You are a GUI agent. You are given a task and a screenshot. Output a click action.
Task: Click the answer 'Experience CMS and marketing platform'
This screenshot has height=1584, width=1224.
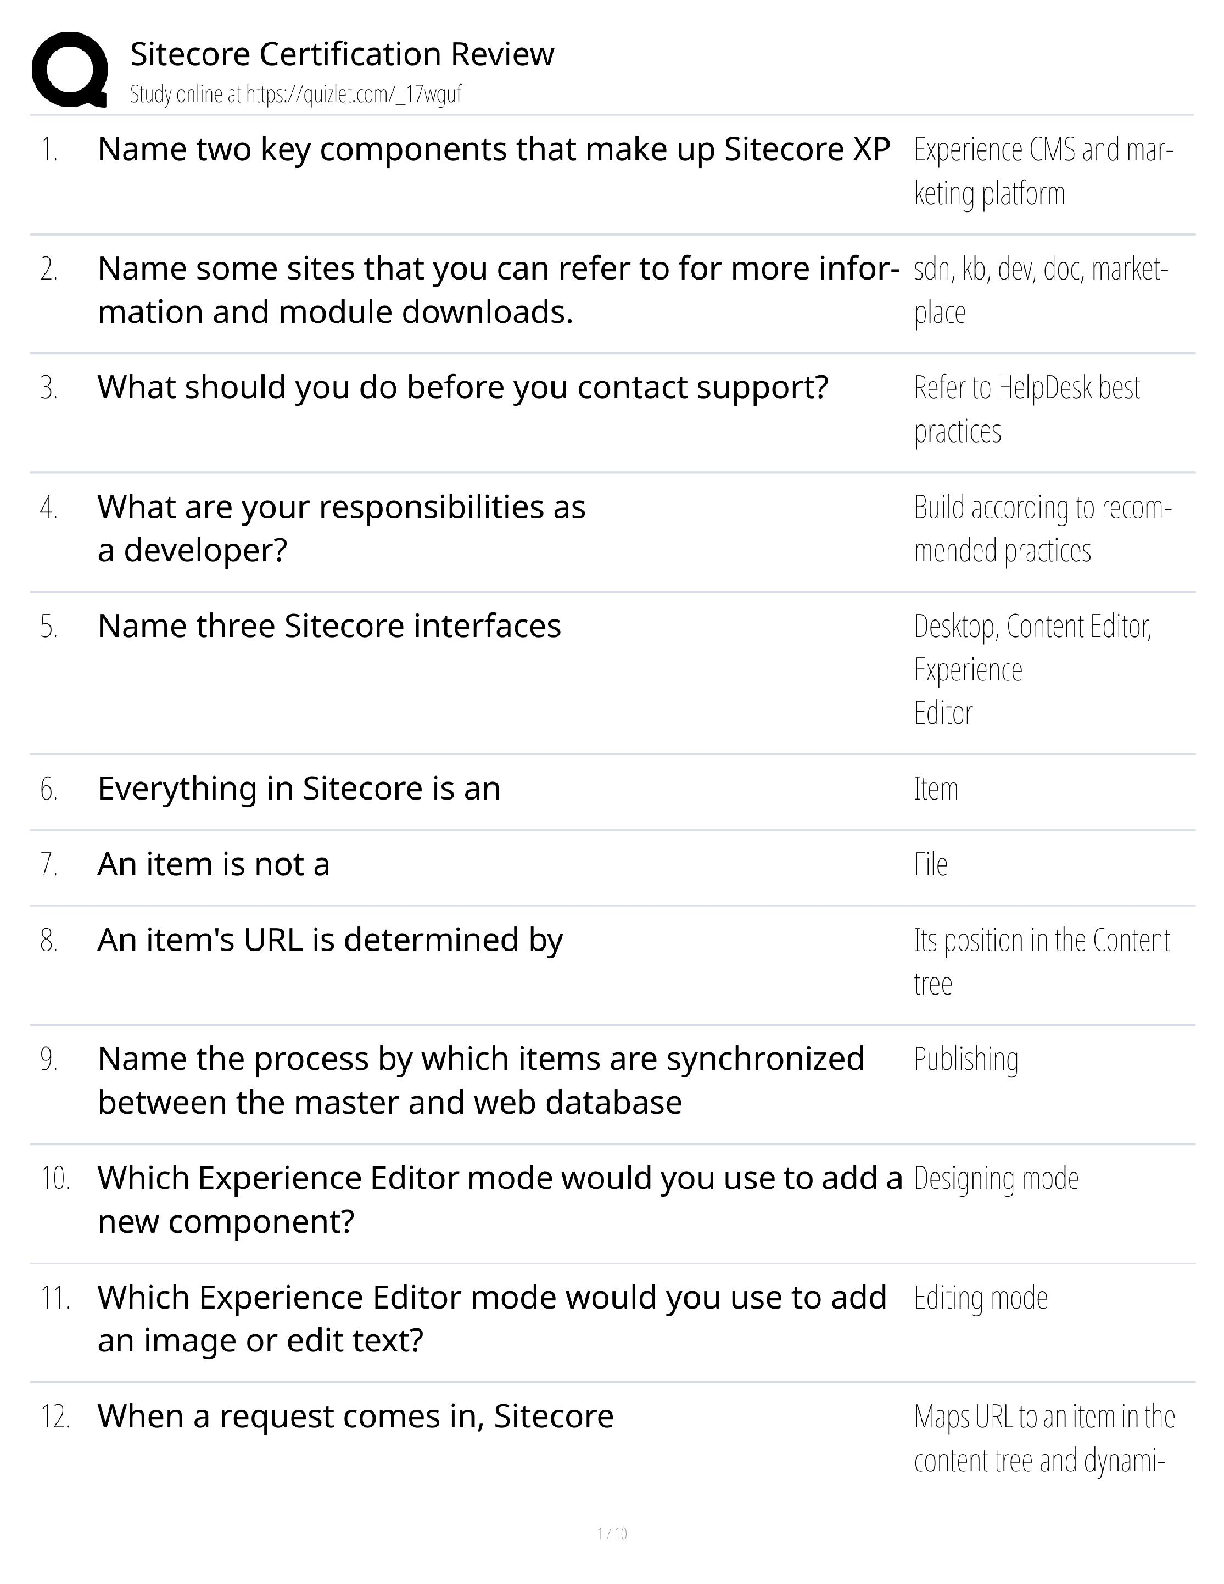[1043, 171]
